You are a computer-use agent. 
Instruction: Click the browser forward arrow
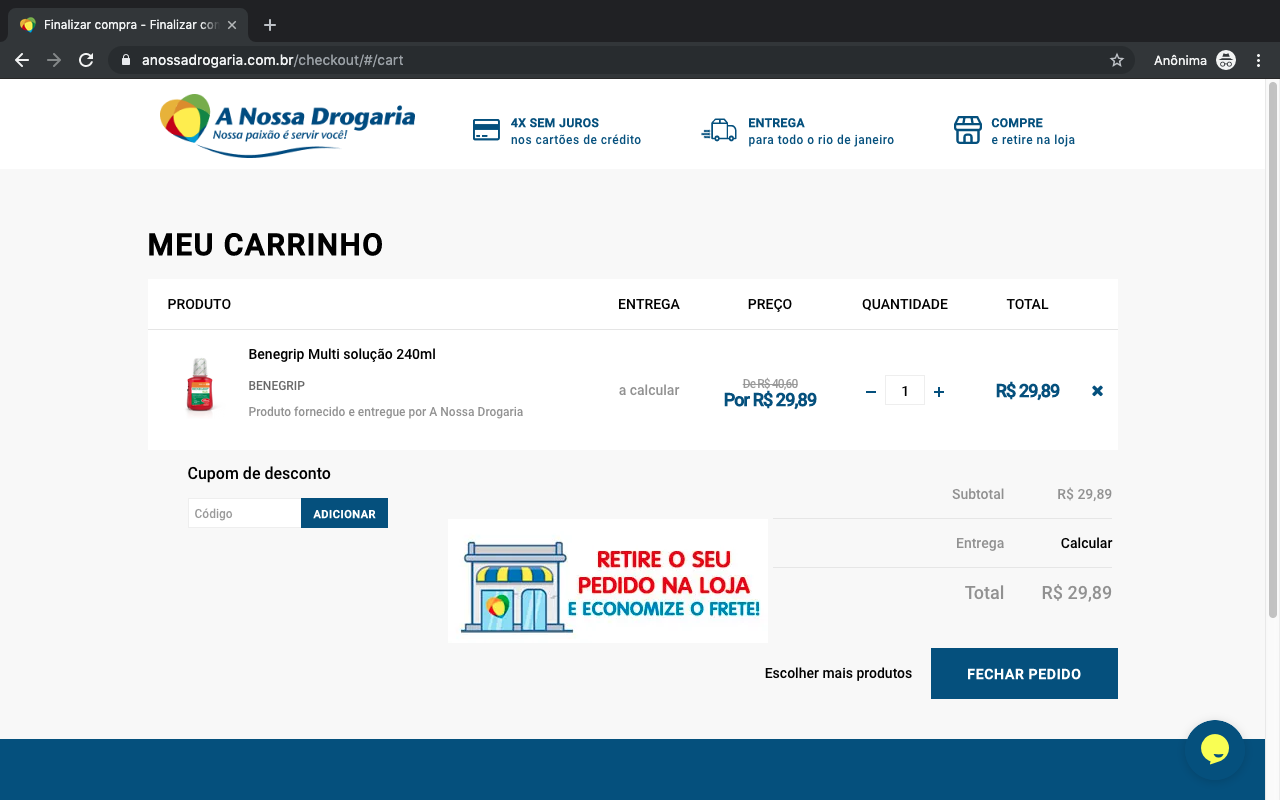54,60
